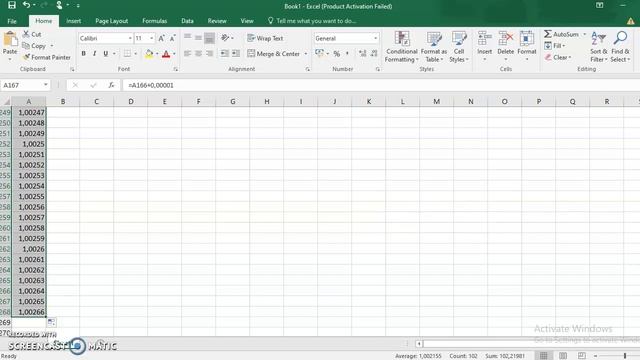Click the Delete cells icon
Image resolution: width=640 pixels, height=360 pixels.
coord(506,39)
